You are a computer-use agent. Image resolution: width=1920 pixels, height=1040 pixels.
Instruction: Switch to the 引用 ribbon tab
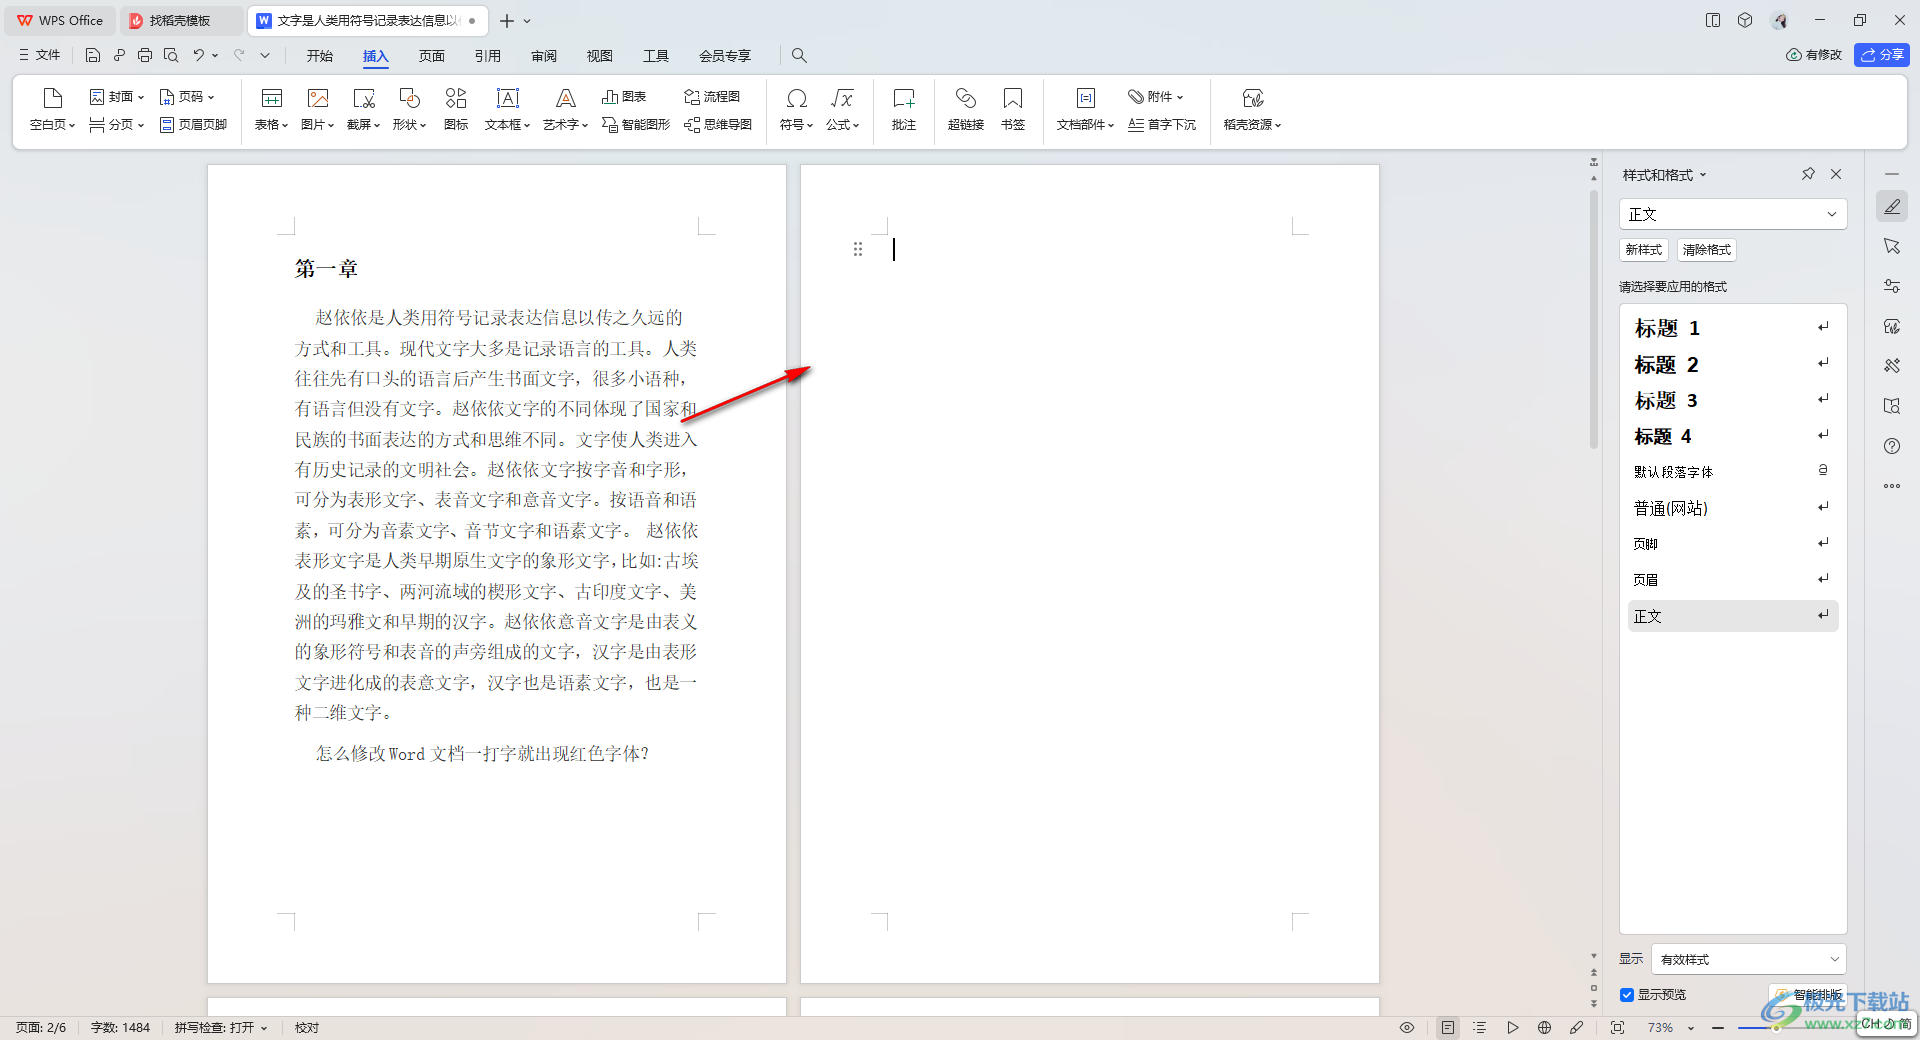tap(488, 55)
